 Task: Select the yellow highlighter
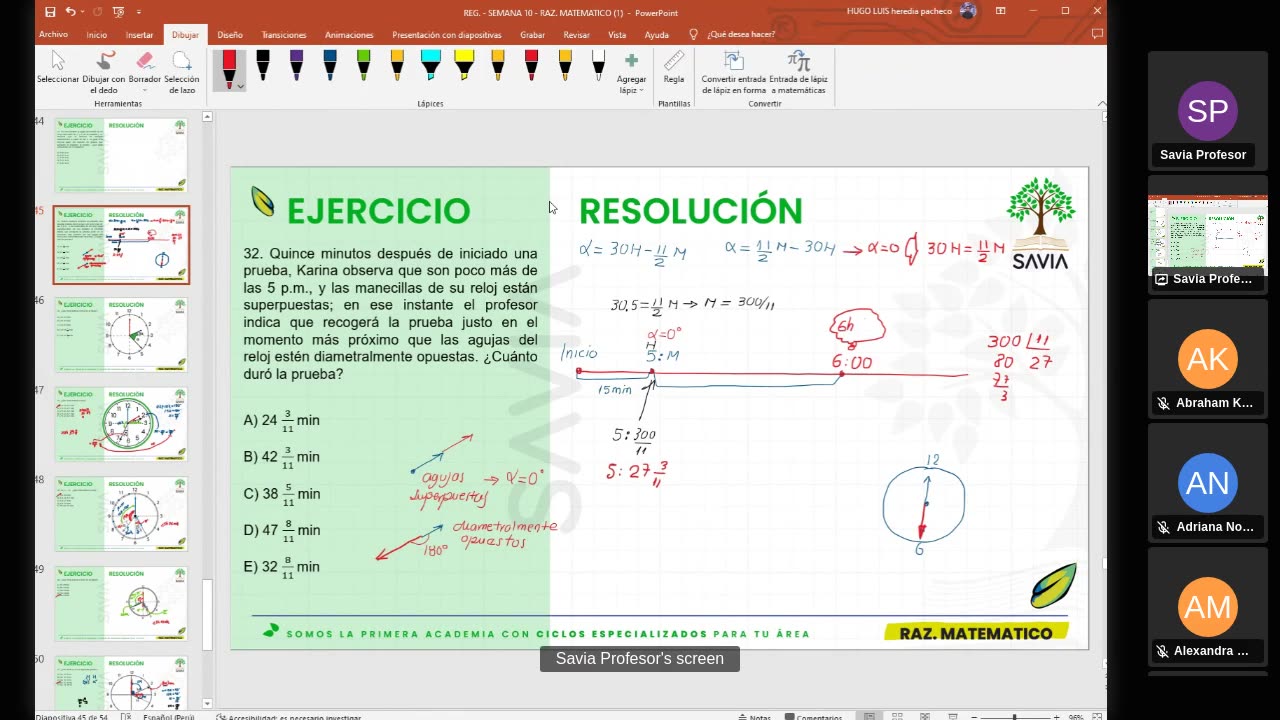[464, 66]
